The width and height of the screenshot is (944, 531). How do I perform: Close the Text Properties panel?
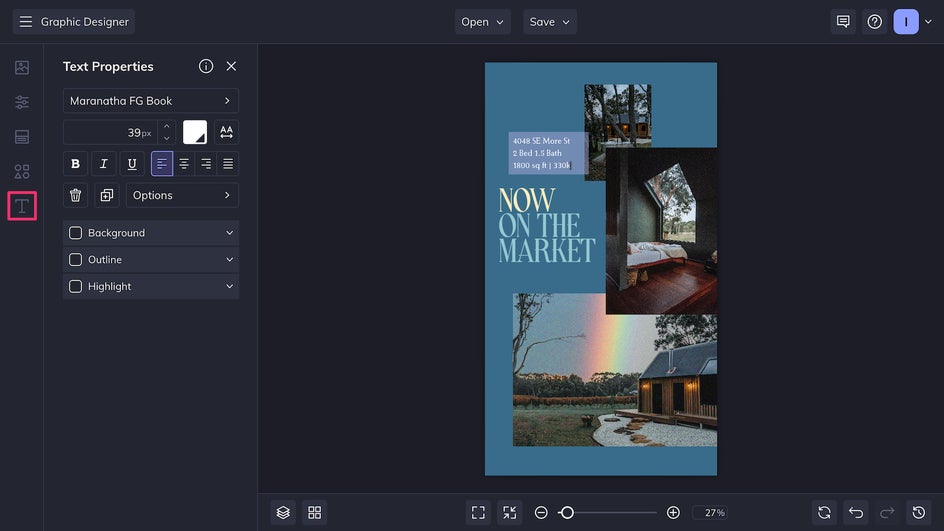pos(231,66)
